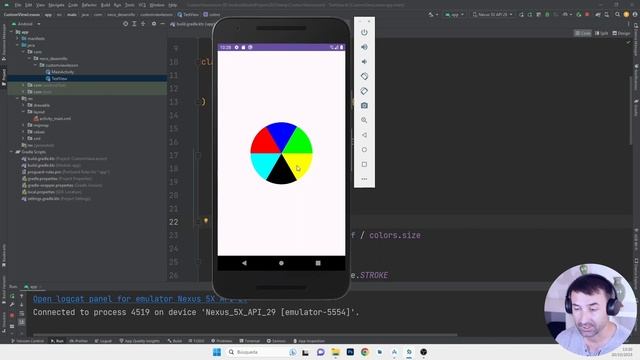Click the green pie segment in emulator
The image size is (640, 360).
click(x=300, y=143)
